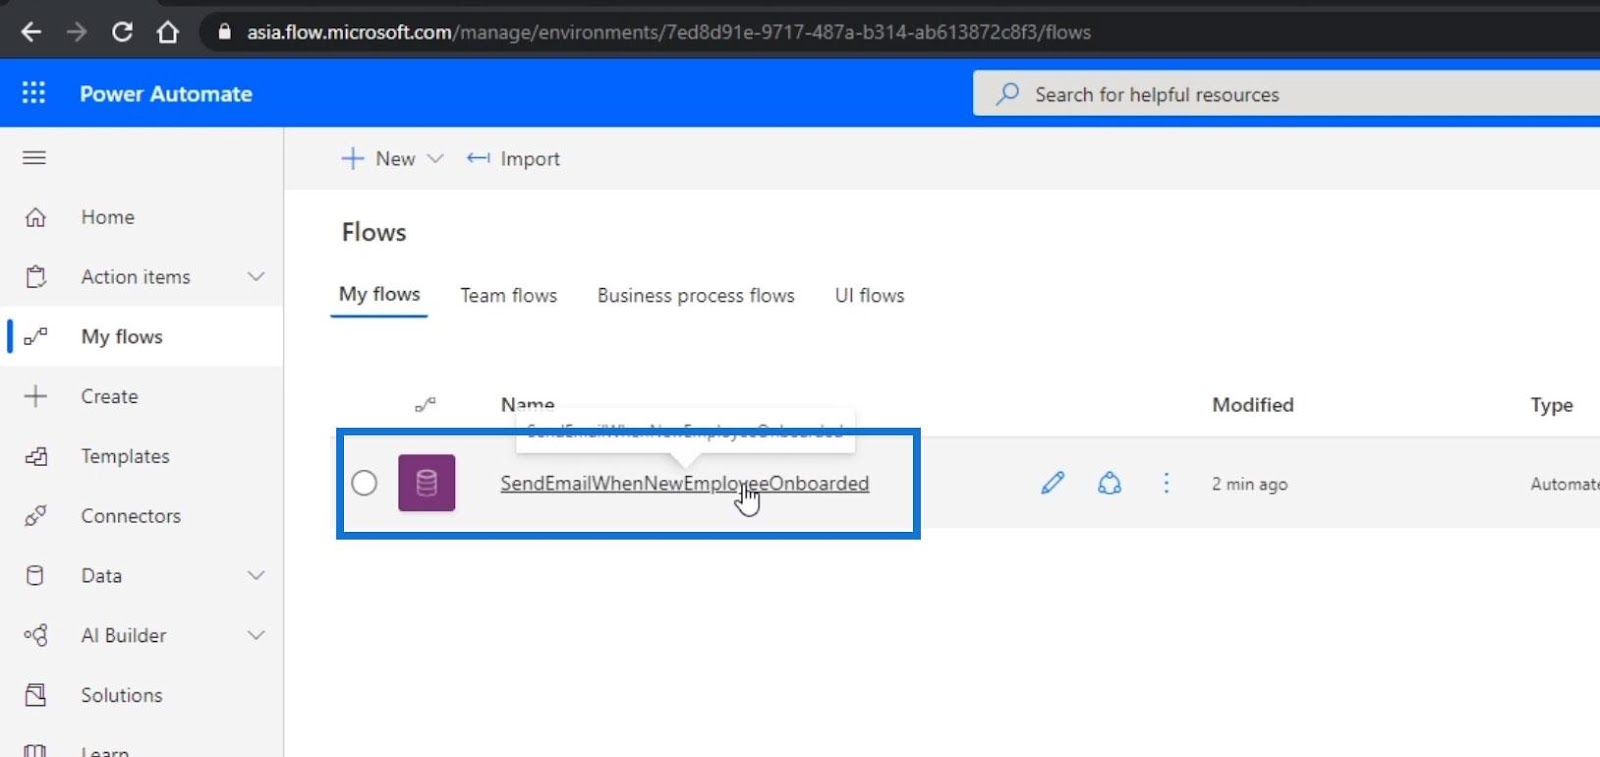Click the Action items clipboard icon

[35, 277]
